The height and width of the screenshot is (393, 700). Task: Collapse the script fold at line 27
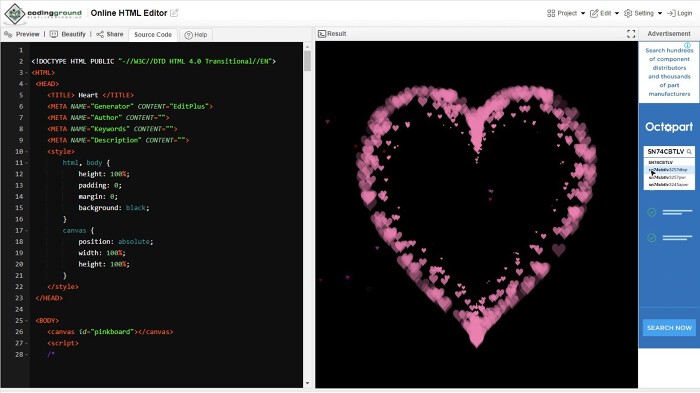26,343
